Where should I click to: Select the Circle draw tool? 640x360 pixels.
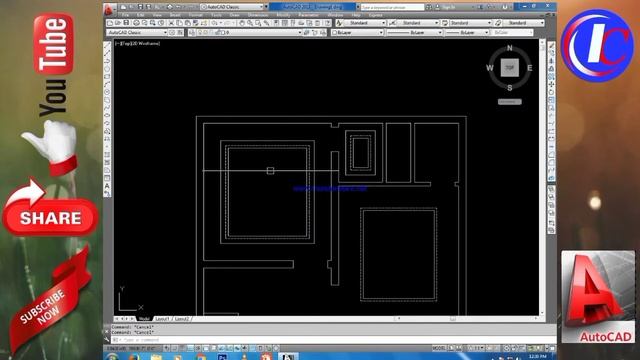point(107,92)
